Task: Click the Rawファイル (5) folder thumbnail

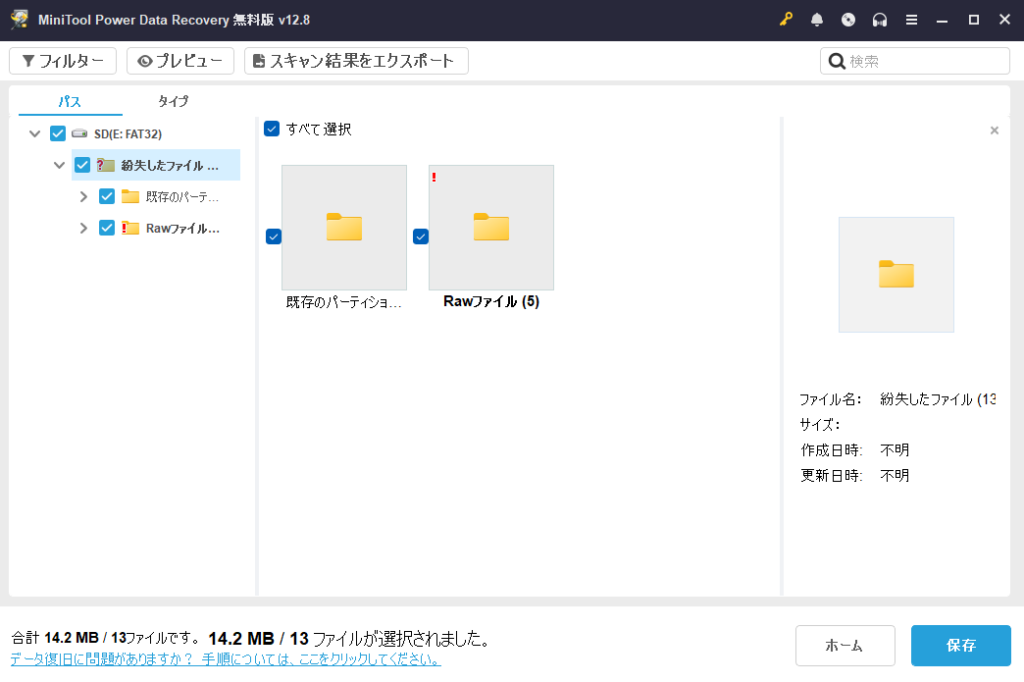Action: [491, 228]
